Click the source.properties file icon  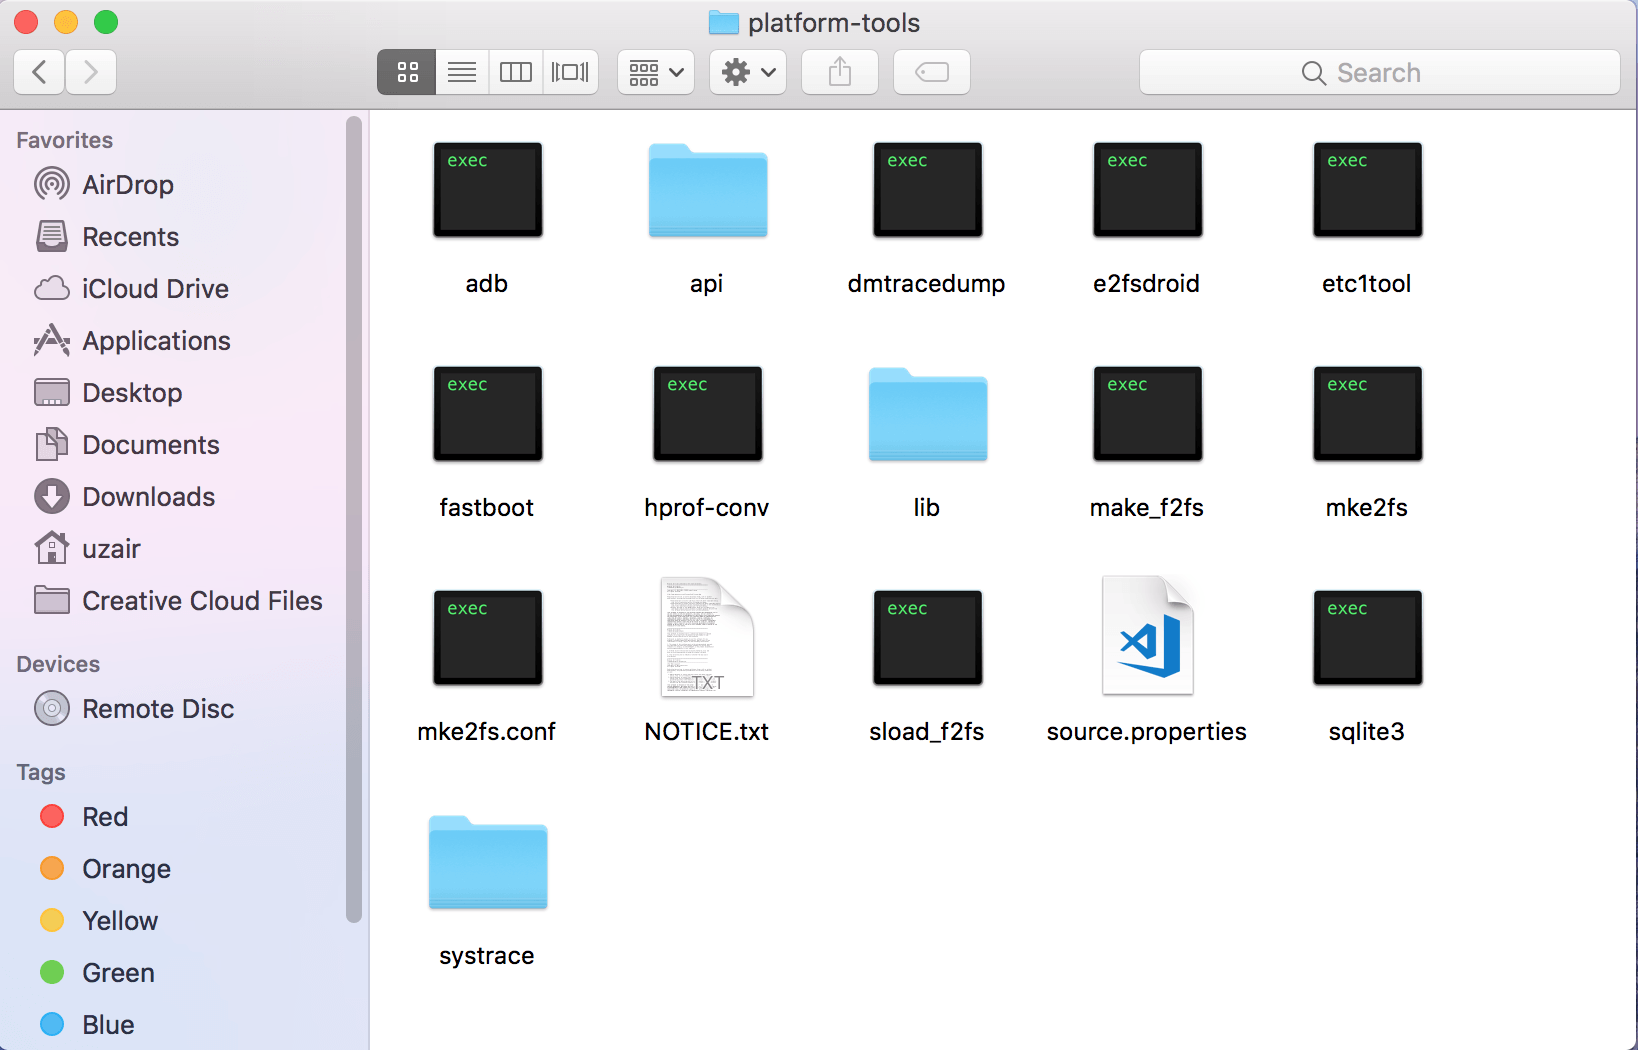click(x=1147, y=636)
